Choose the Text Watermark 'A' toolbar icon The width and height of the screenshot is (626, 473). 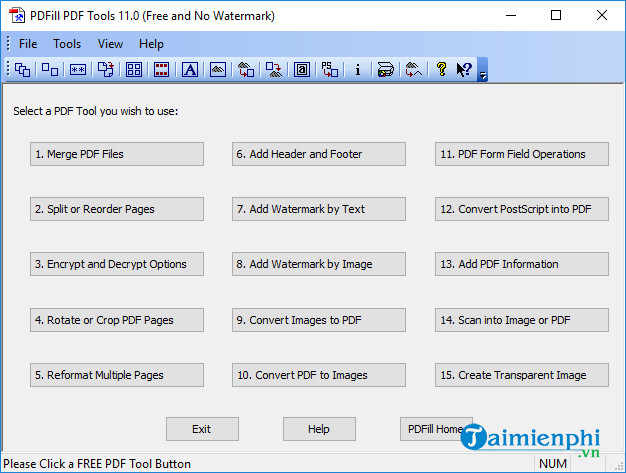click(189, 70)
